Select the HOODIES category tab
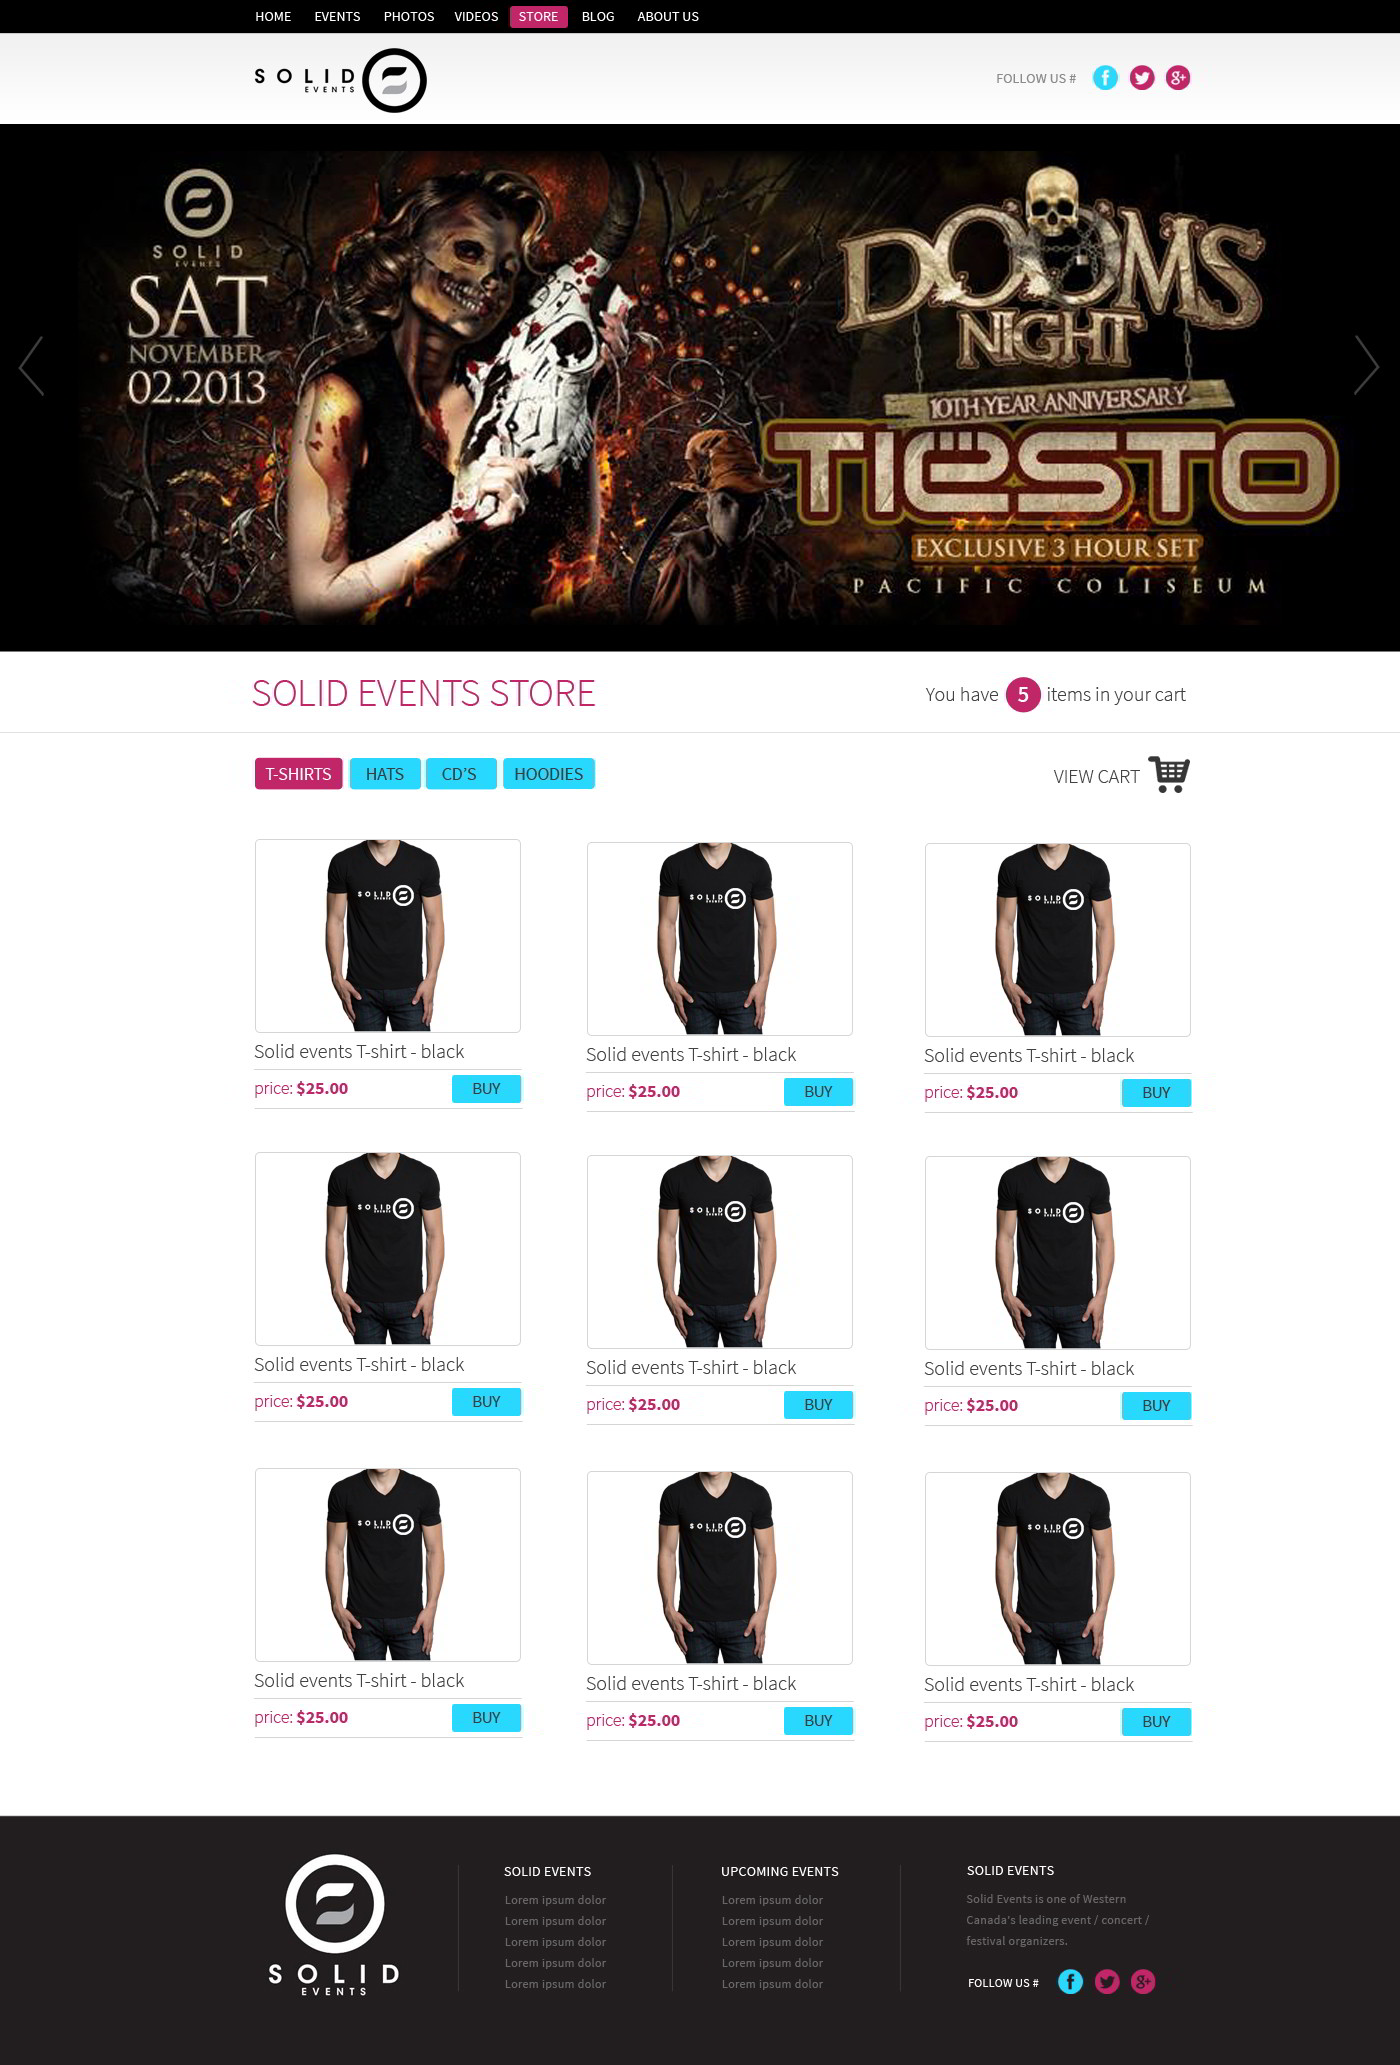The image size is (1400, 2065). coord(549,774)
